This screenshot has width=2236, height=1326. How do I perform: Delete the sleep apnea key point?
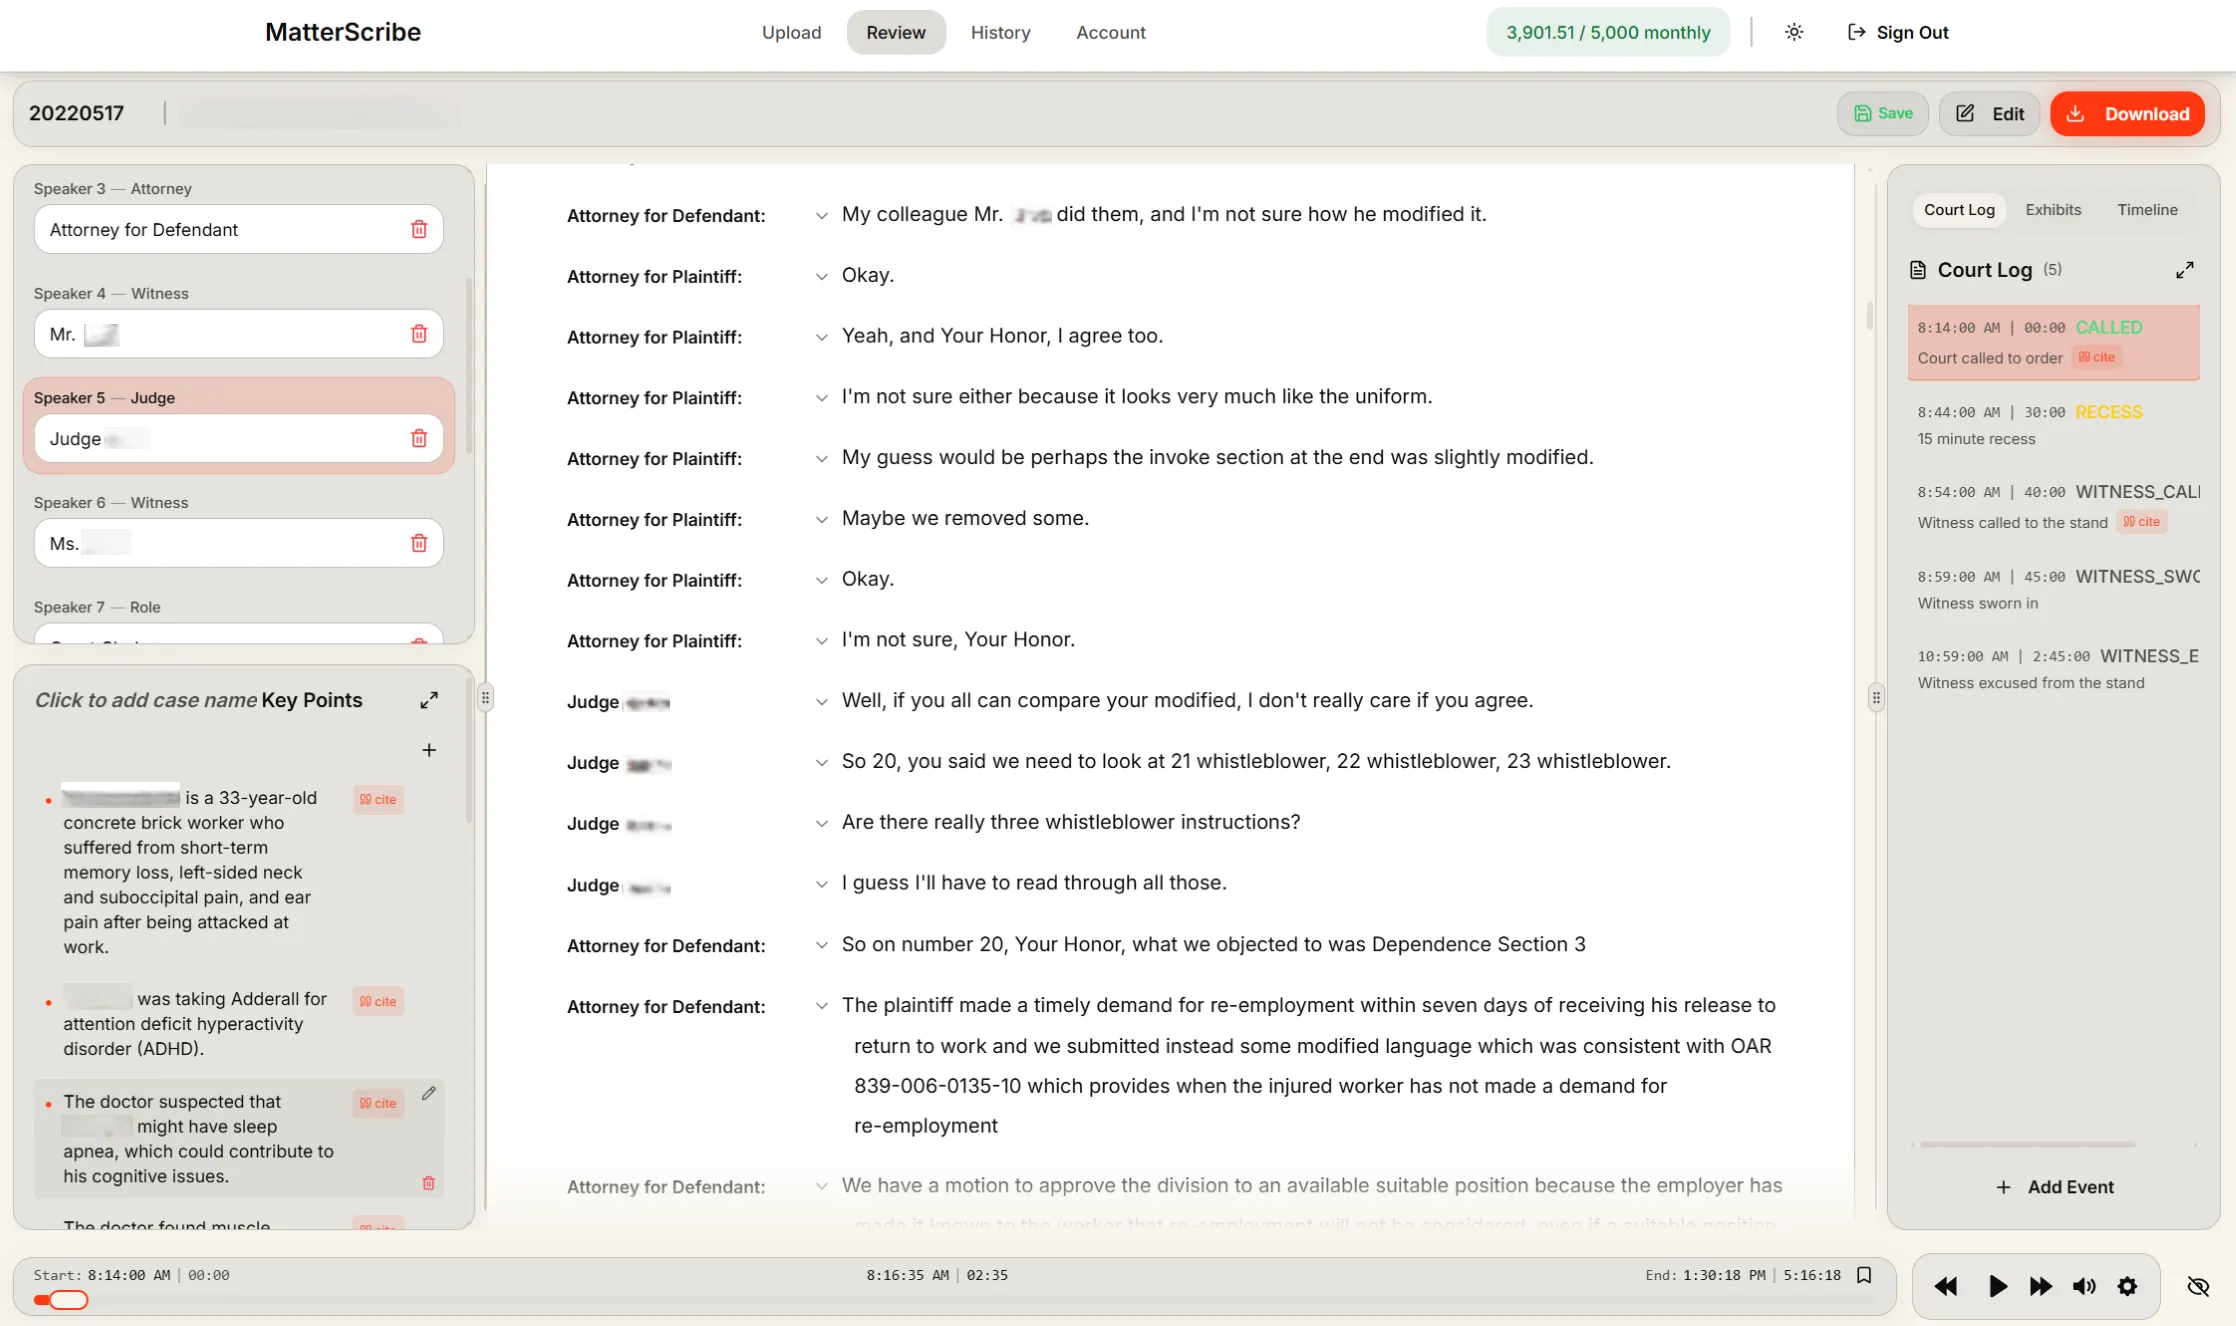pos(429,1183)
